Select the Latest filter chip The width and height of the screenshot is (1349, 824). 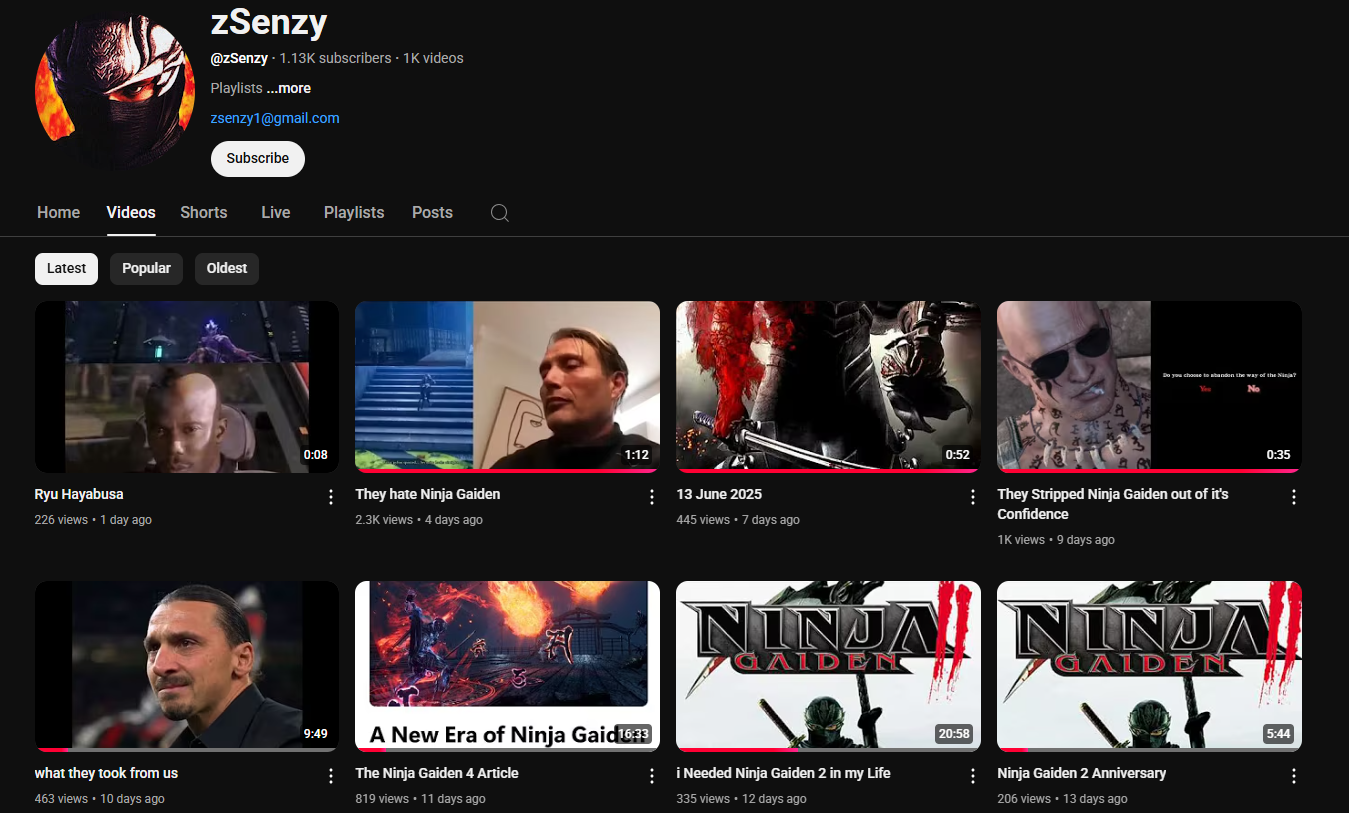(x=67, y=268)
